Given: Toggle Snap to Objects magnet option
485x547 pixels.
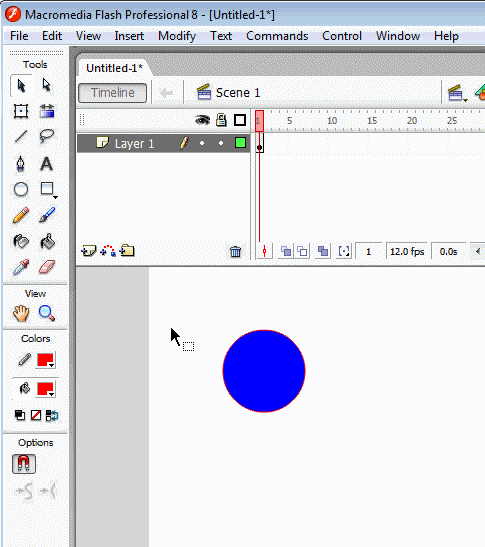Looking at the screenshot, I should pos(24,464).
